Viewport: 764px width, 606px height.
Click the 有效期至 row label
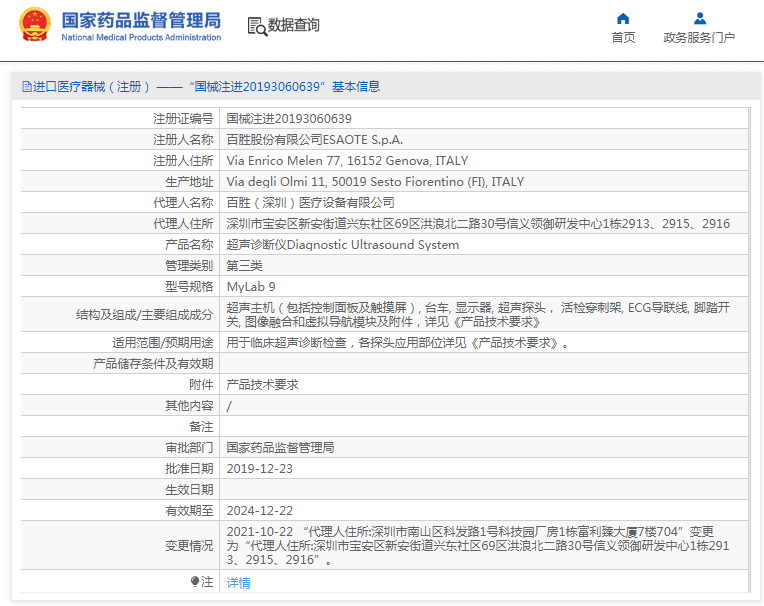(189, 511)
